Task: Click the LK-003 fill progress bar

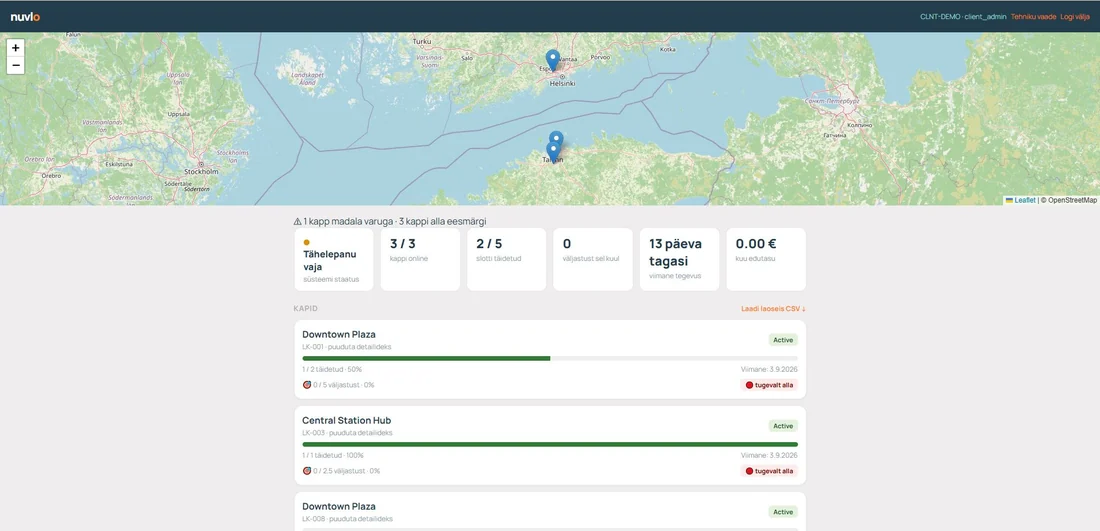Action: pyautogui.click(x=550, y=444)
